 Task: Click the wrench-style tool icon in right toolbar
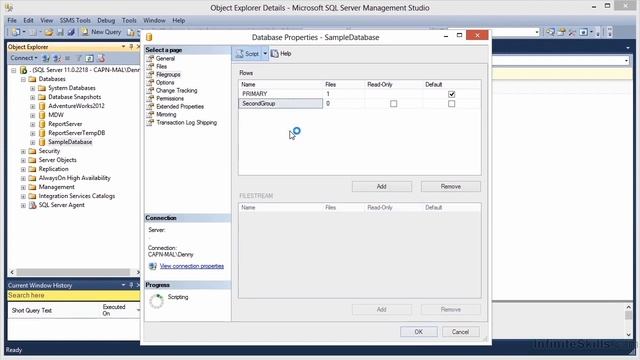[572, 32]
